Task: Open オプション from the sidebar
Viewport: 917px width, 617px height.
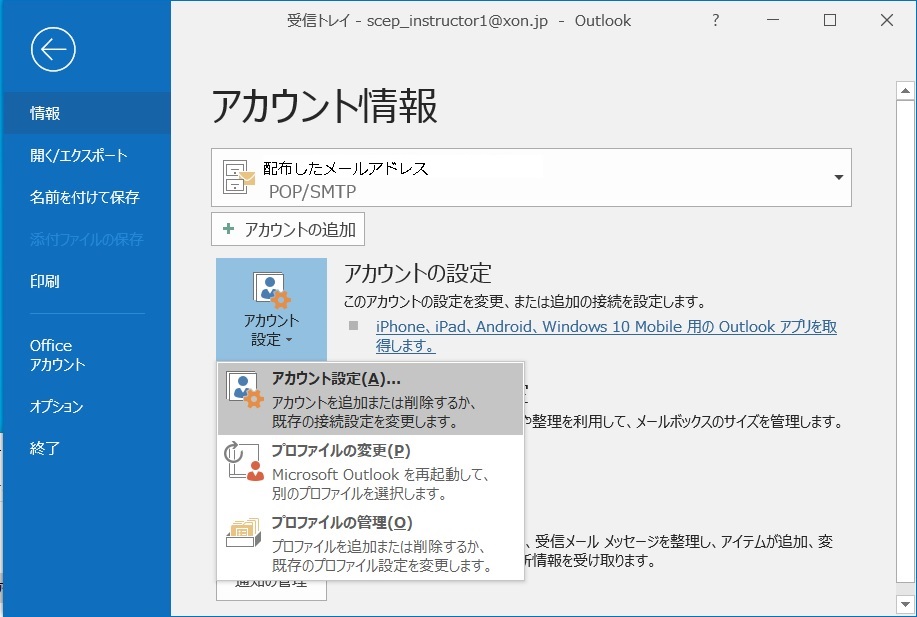Action: [x=56, y=407]
